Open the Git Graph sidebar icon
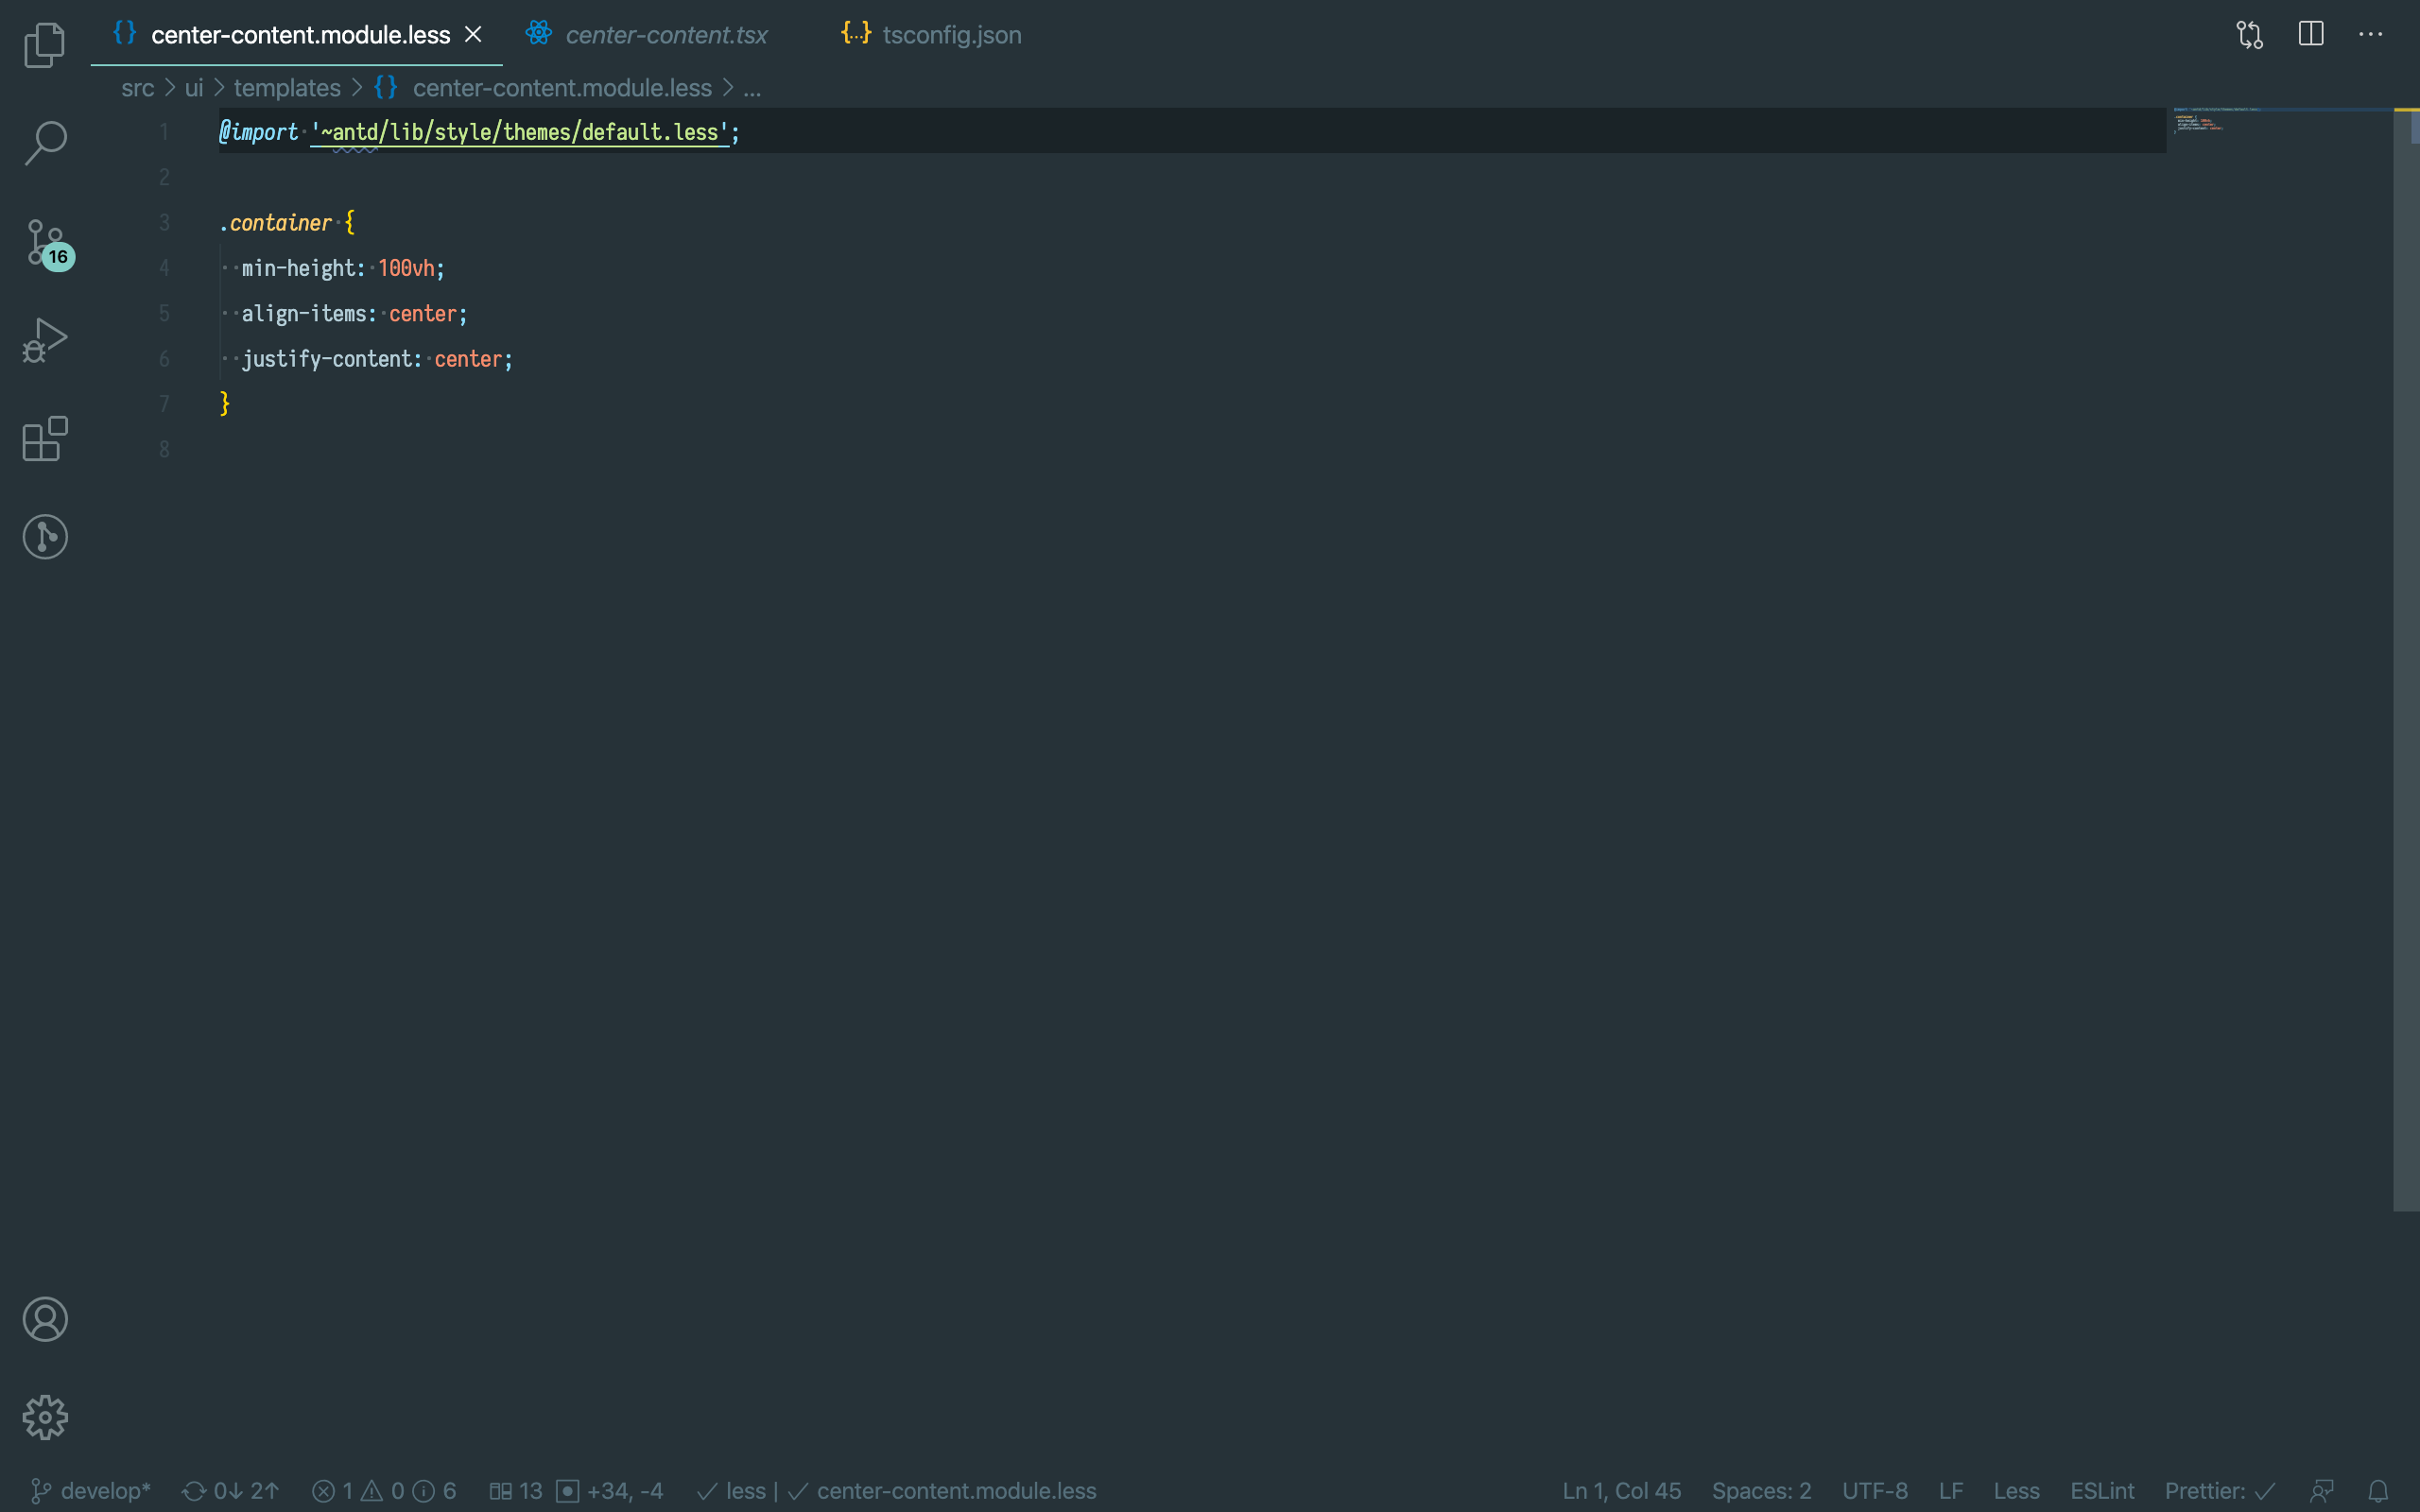 44,537
